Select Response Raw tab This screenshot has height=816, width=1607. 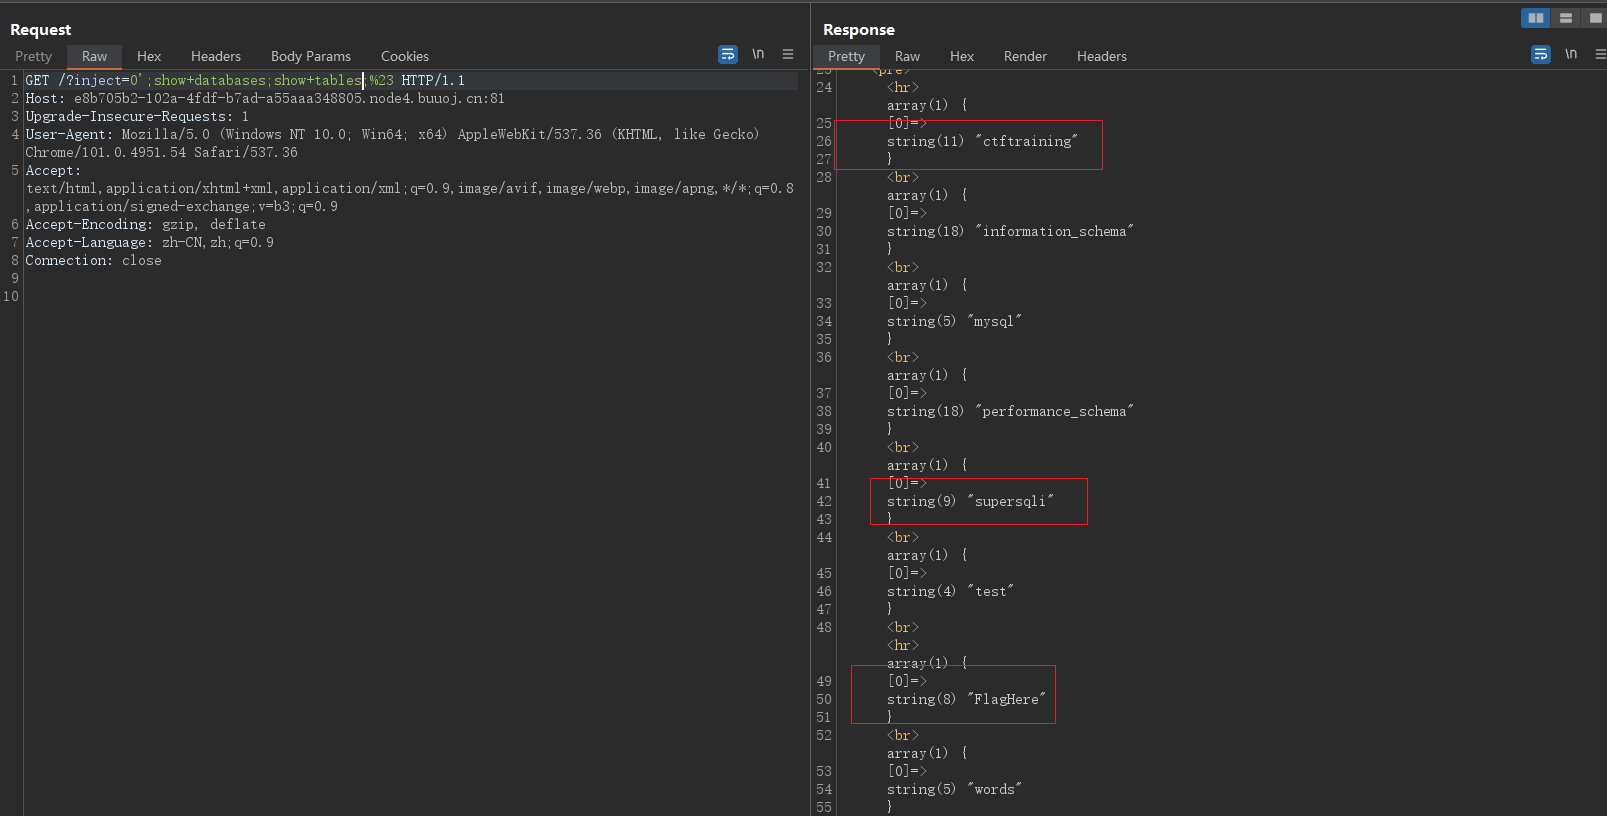pyautogui.click(x=907, y=56)
